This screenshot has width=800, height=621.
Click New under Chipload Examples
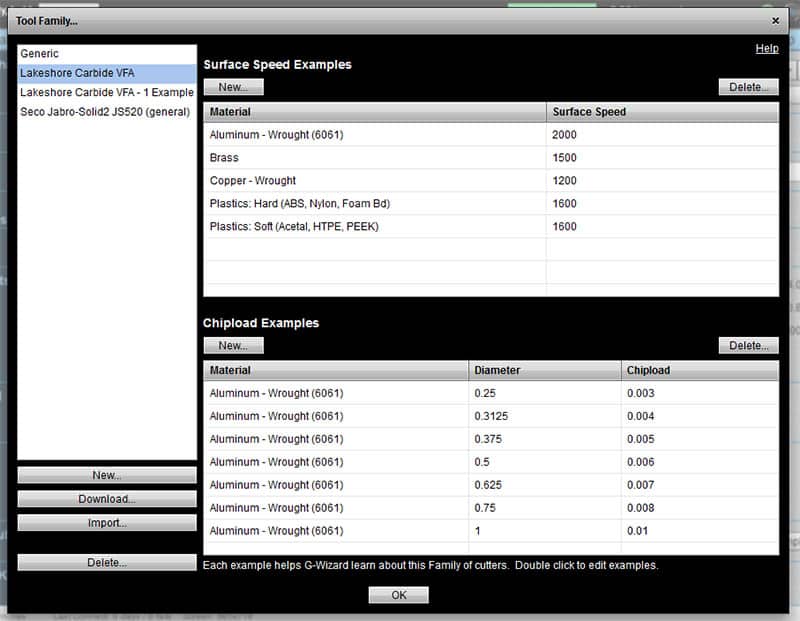point(233,343)
